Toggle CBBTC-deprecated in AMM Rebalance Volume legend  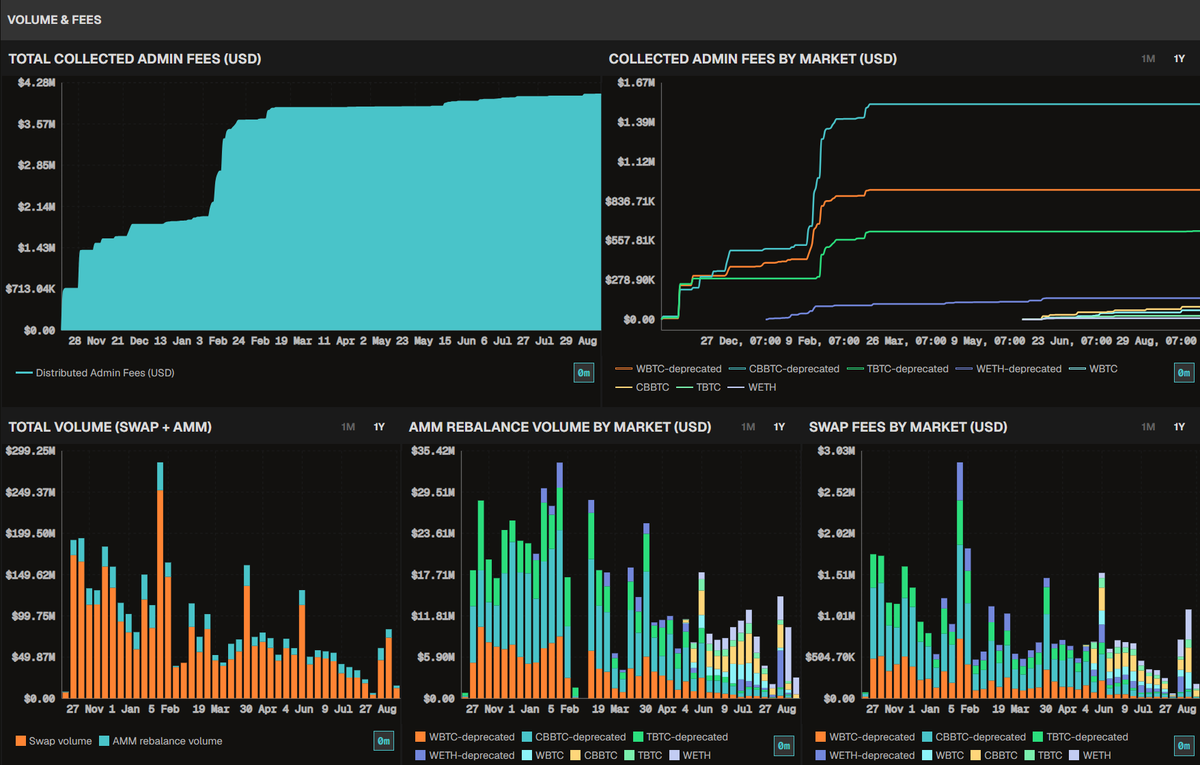[x=574, y=737]
